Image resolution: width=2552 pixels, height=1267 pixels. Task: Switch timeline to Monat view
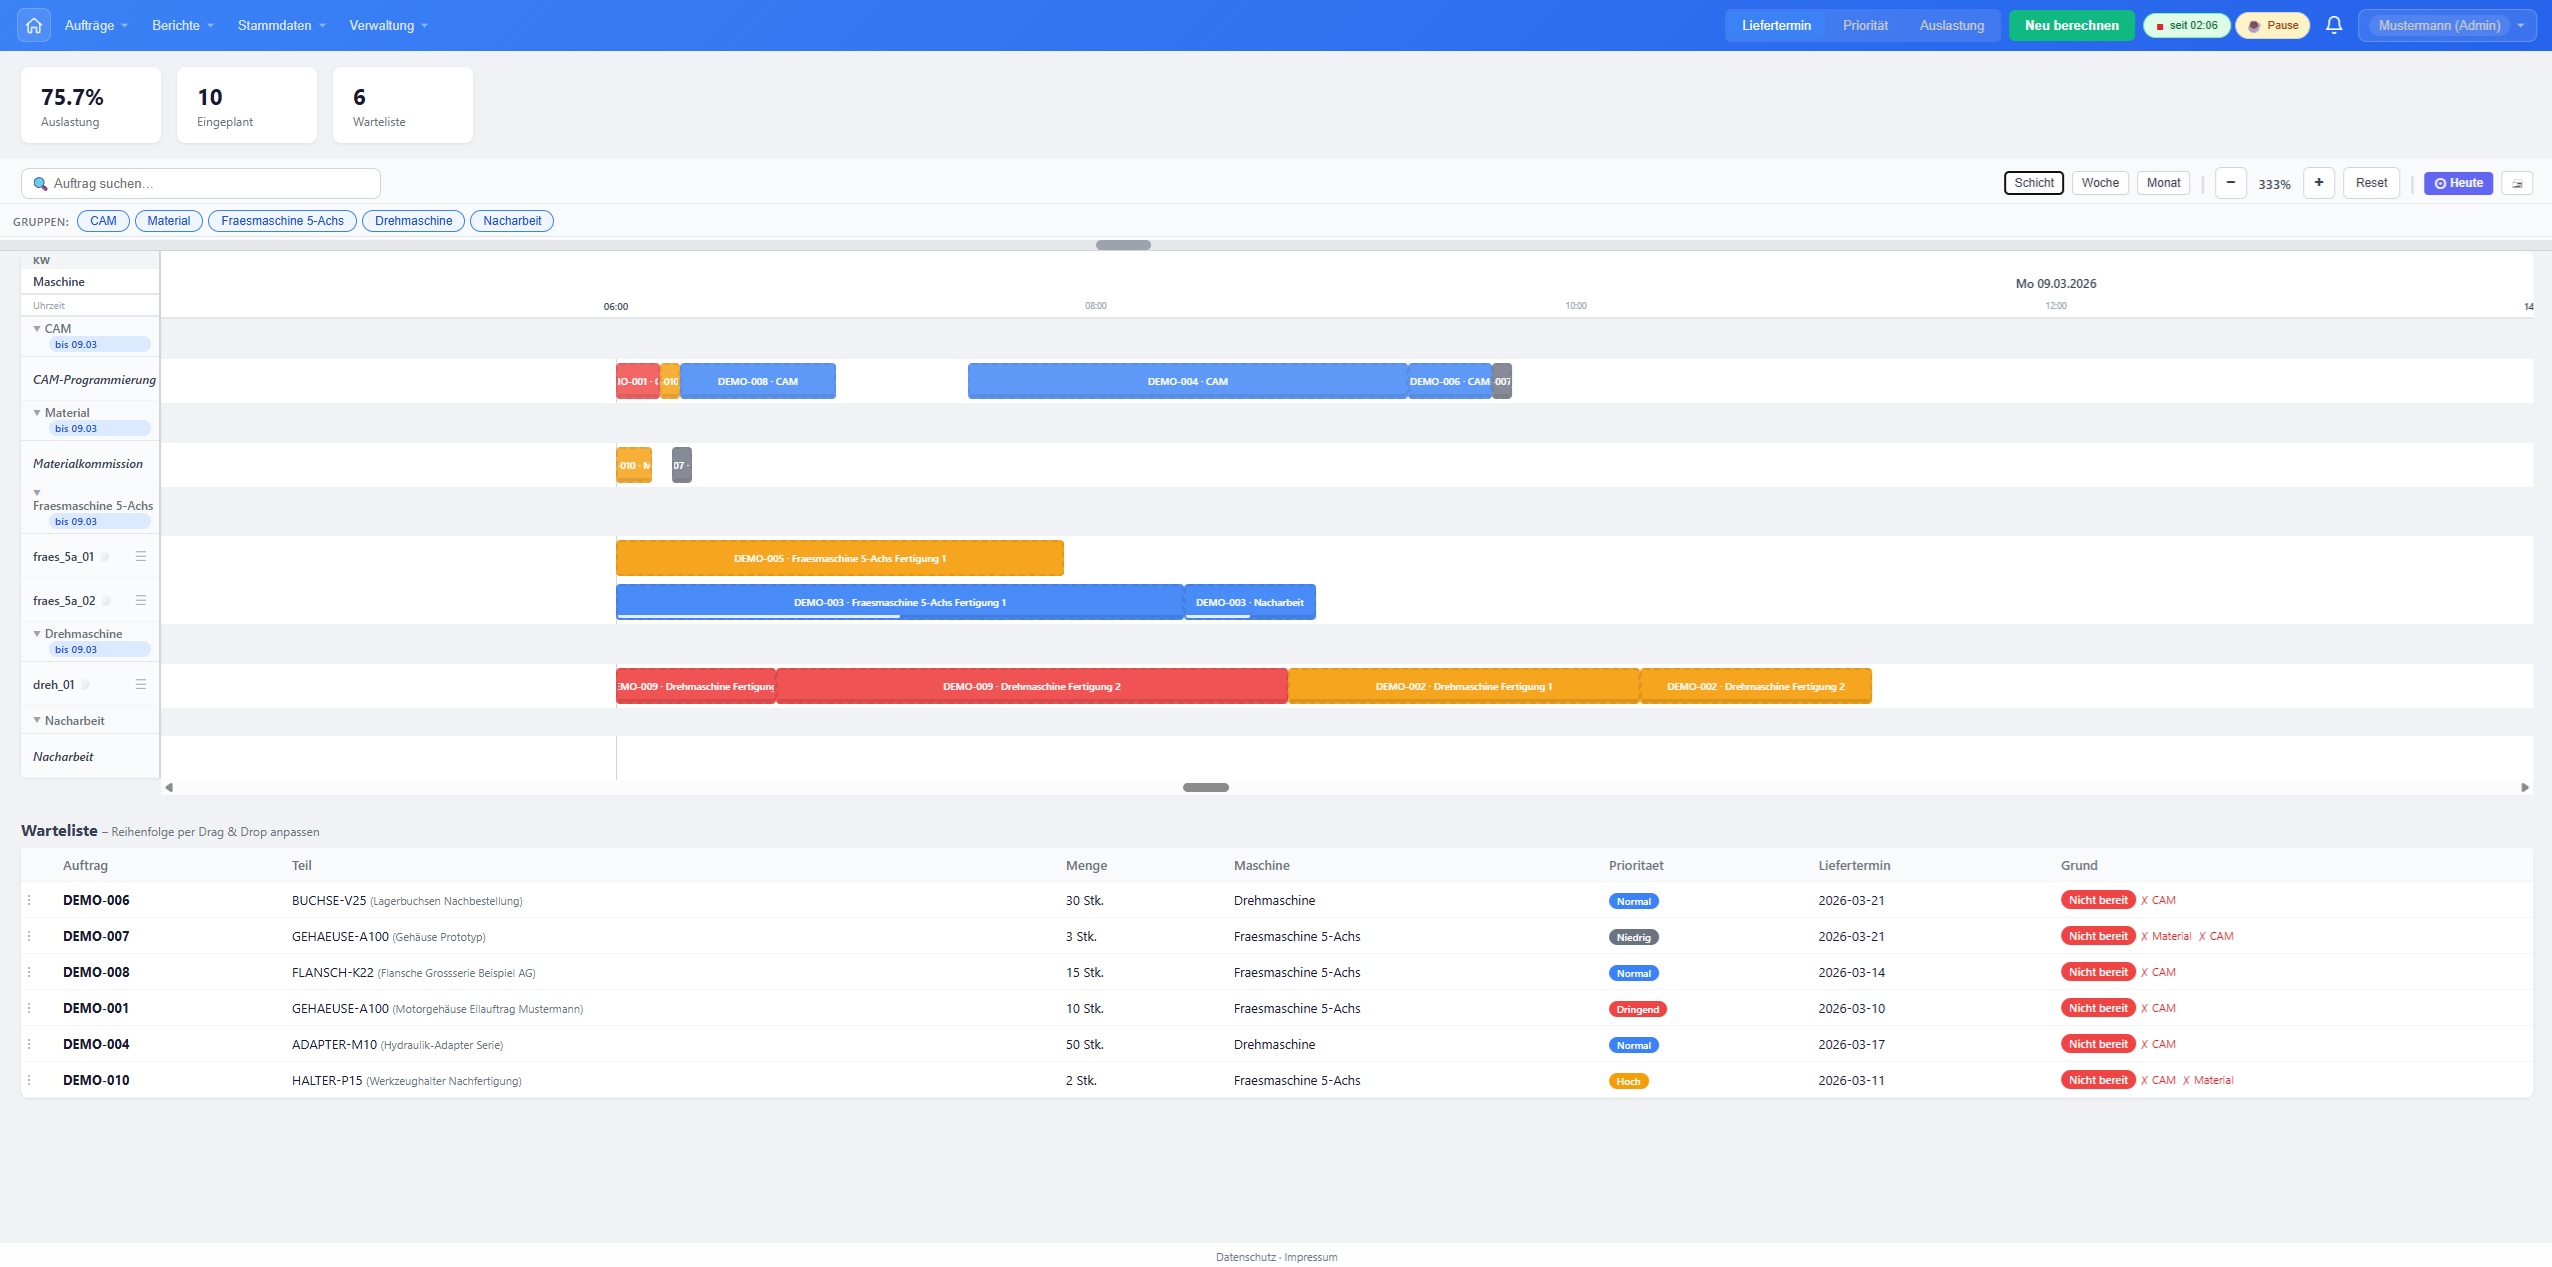coord(2163,183)
